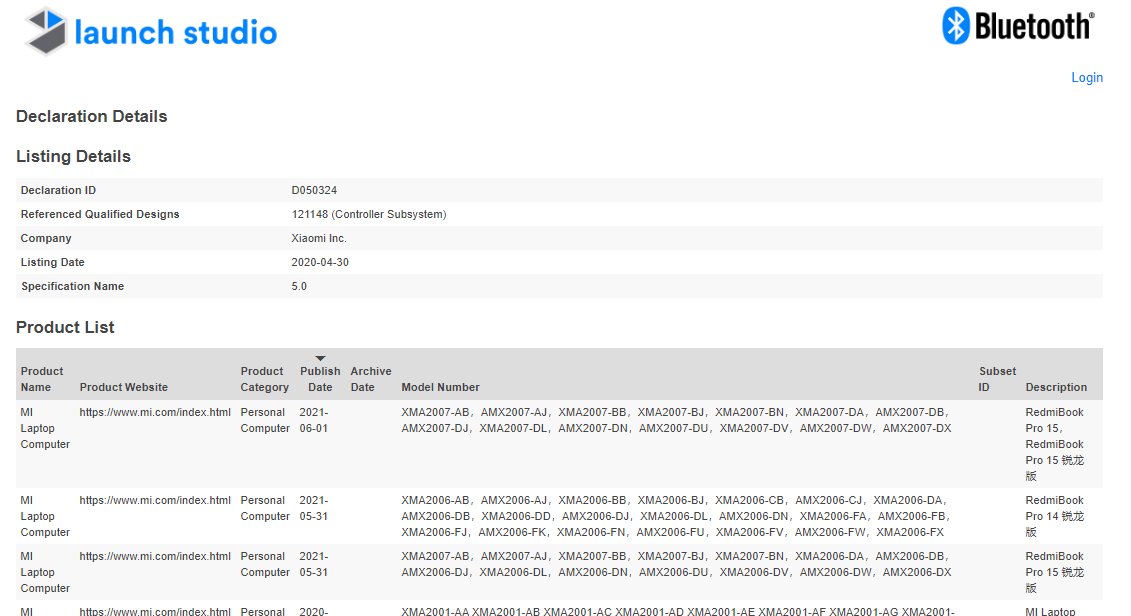
Task: Click the Publish Date sort arrow
Action: coord(320,358)
